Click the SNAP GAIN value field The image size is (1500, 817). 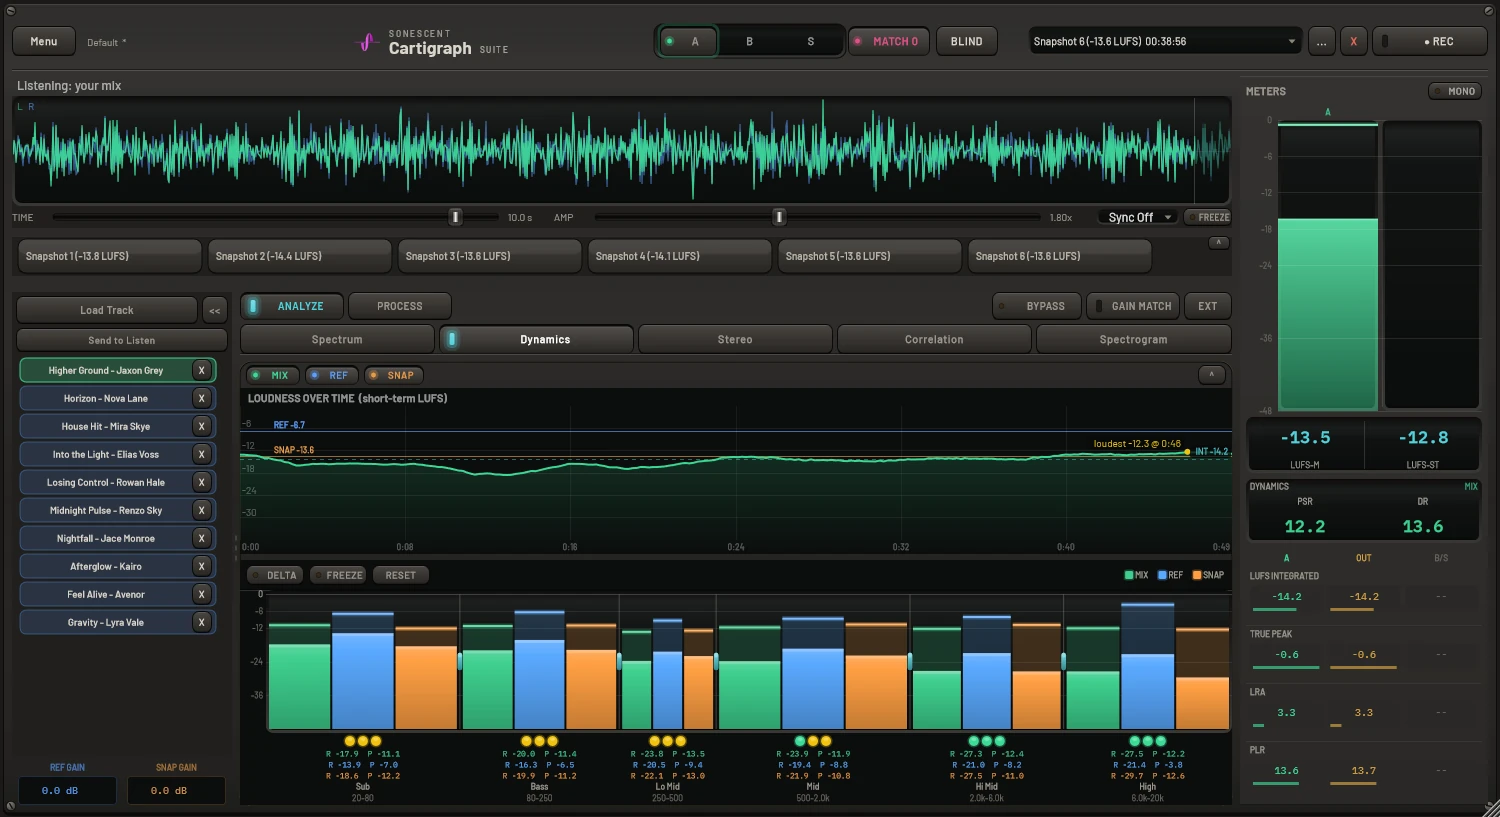(176, 790)
